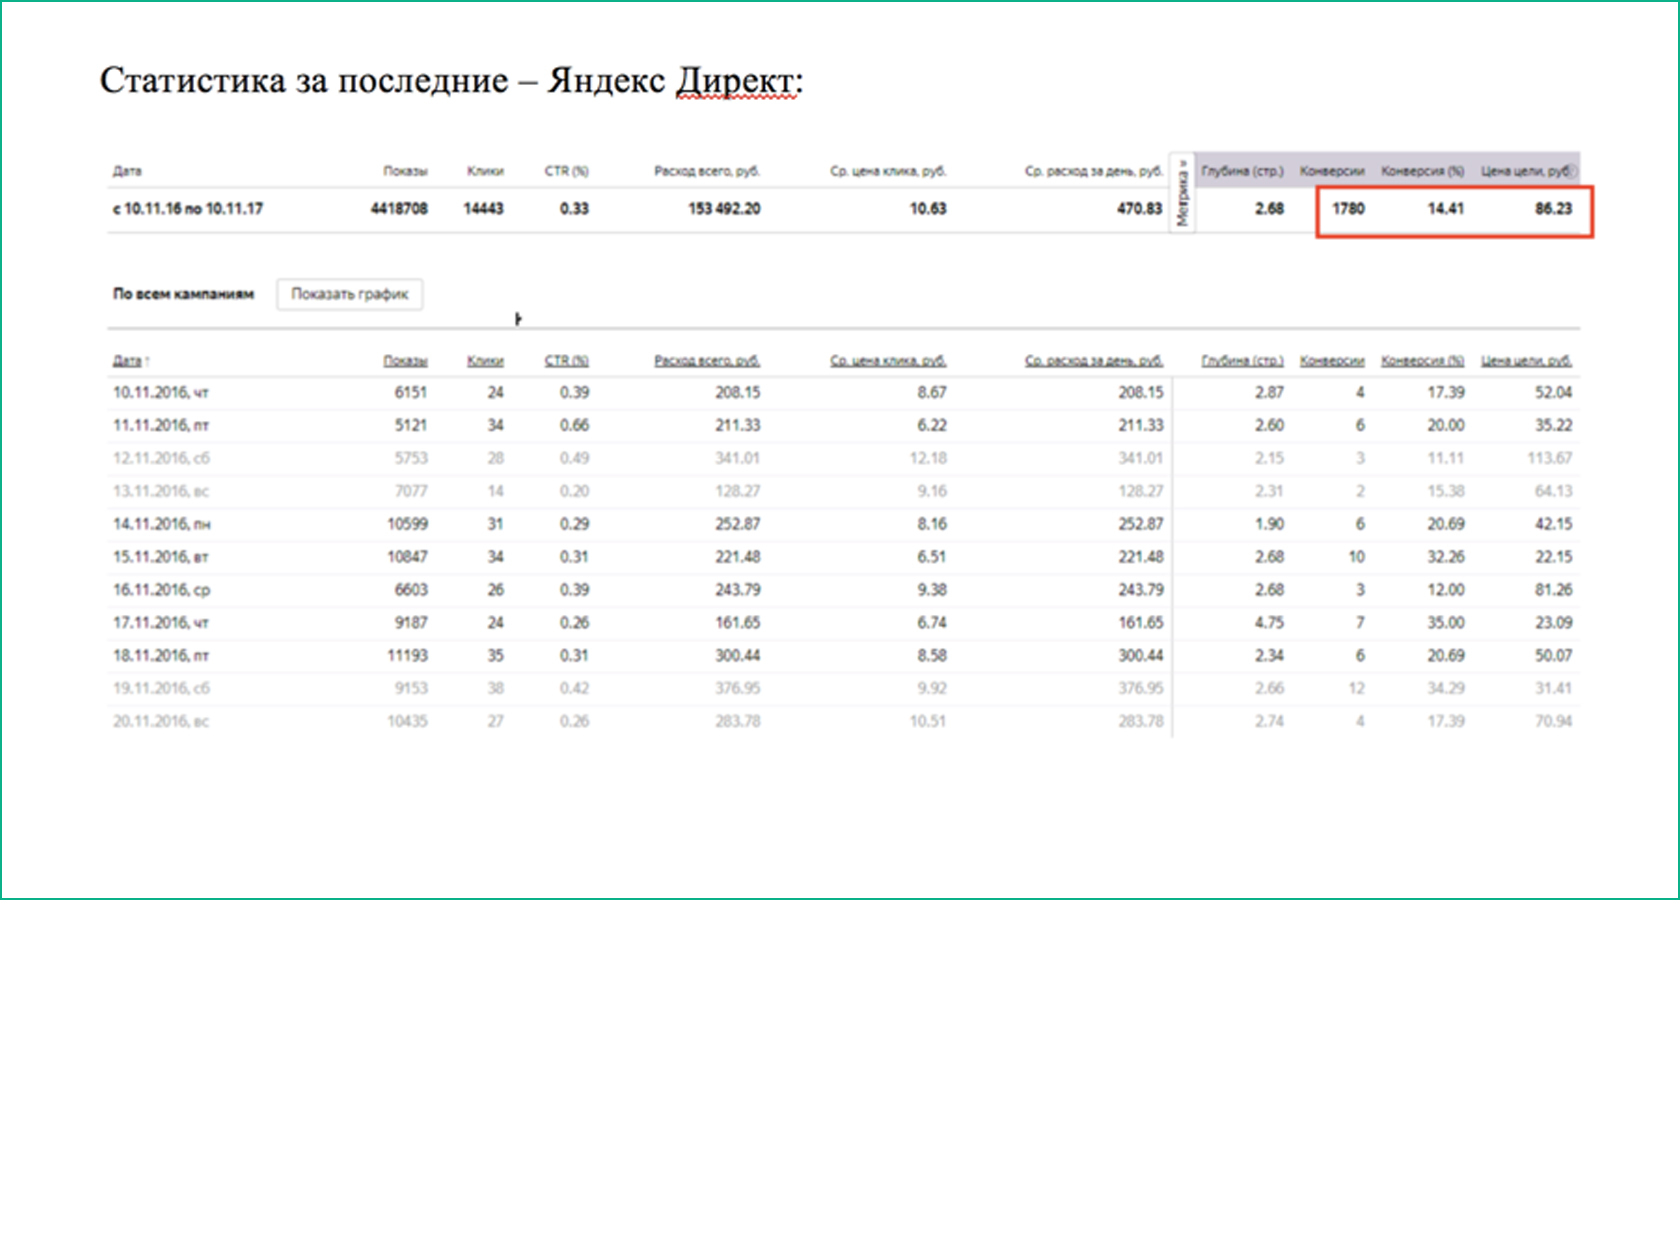Click total goal price 86.23
Viewport: 1680px width, 1260px height.
point(1554,209)
